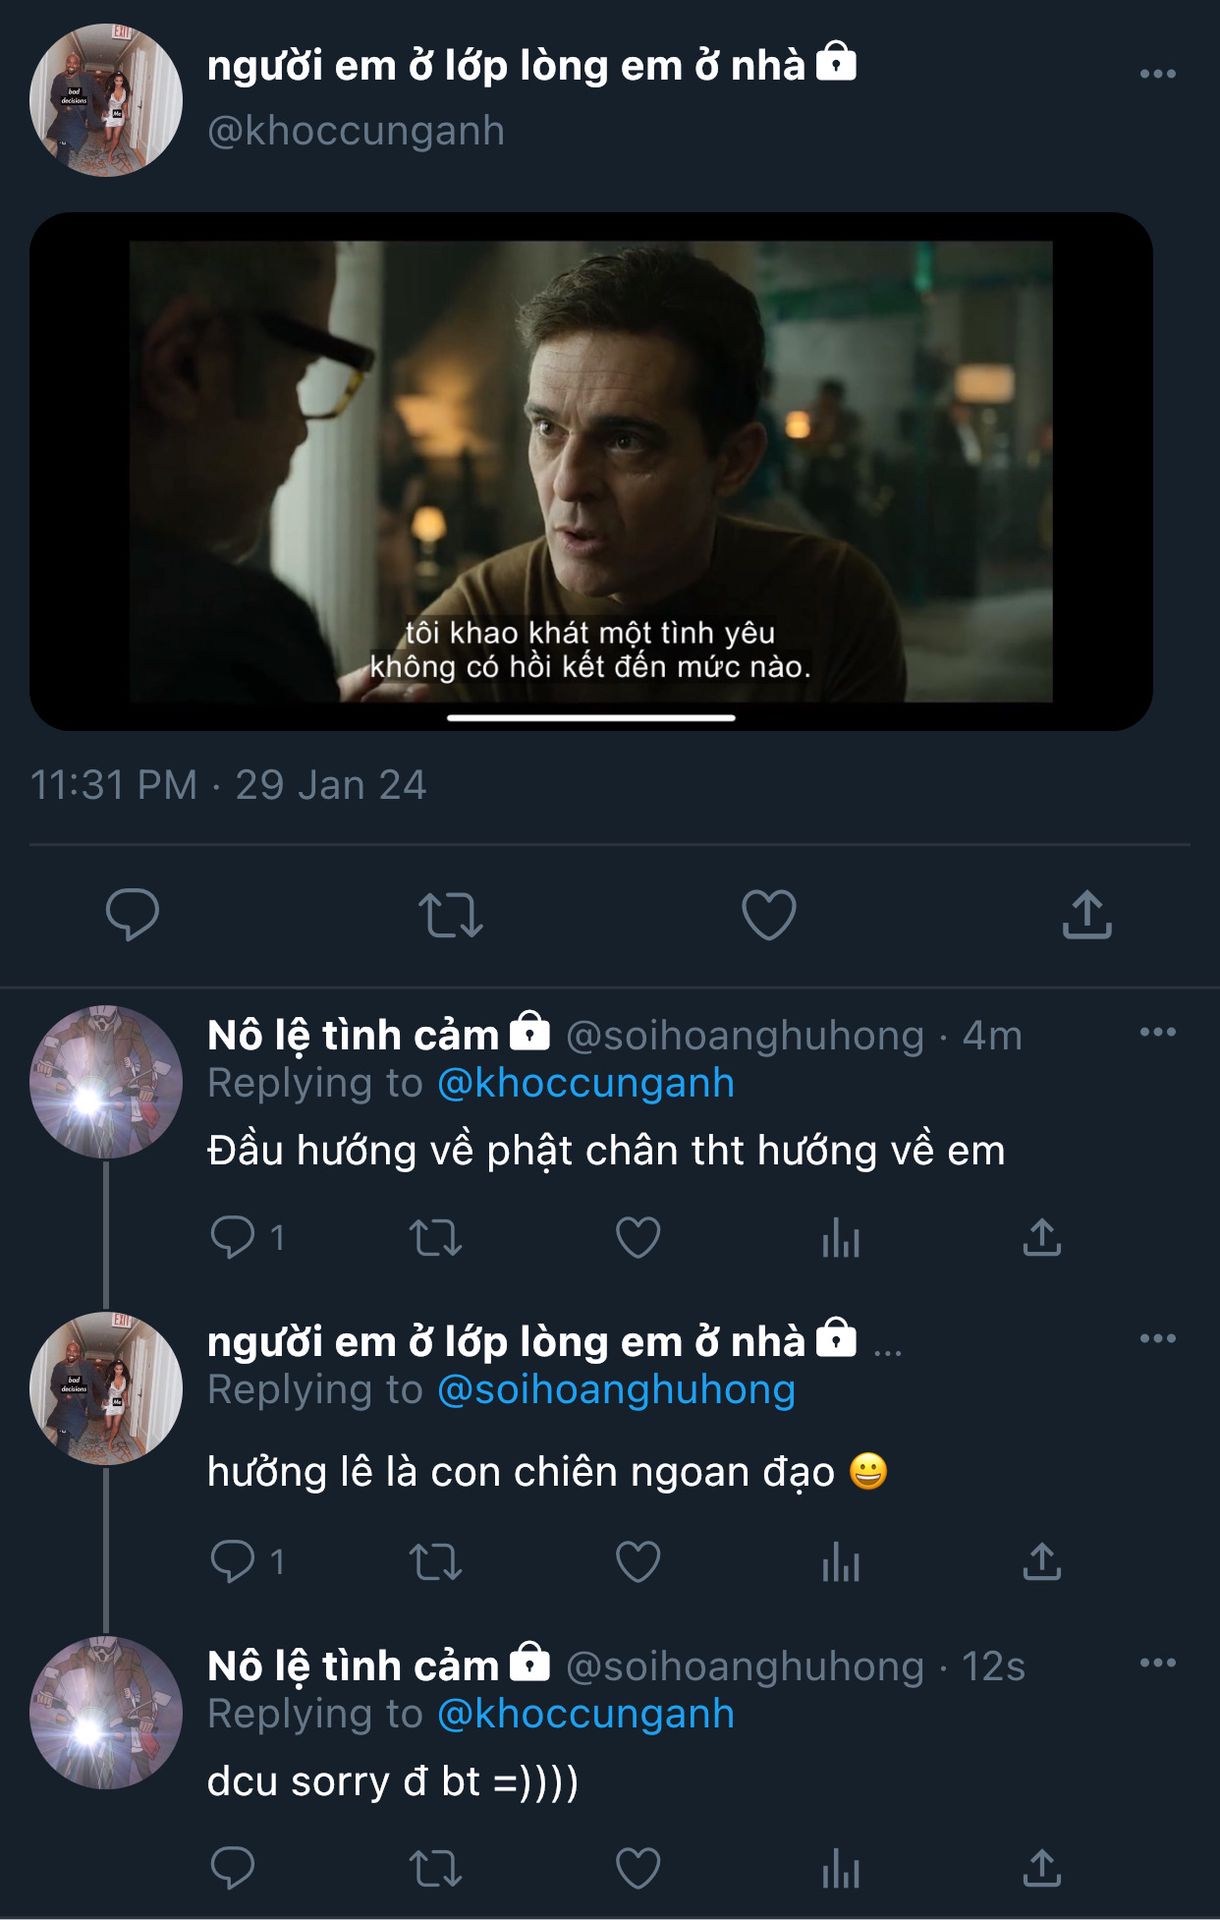Open Nô lệ tình cảm avatar in first reply
This screenshot has height=1920, width=1220.
(x=106, y=1082)
